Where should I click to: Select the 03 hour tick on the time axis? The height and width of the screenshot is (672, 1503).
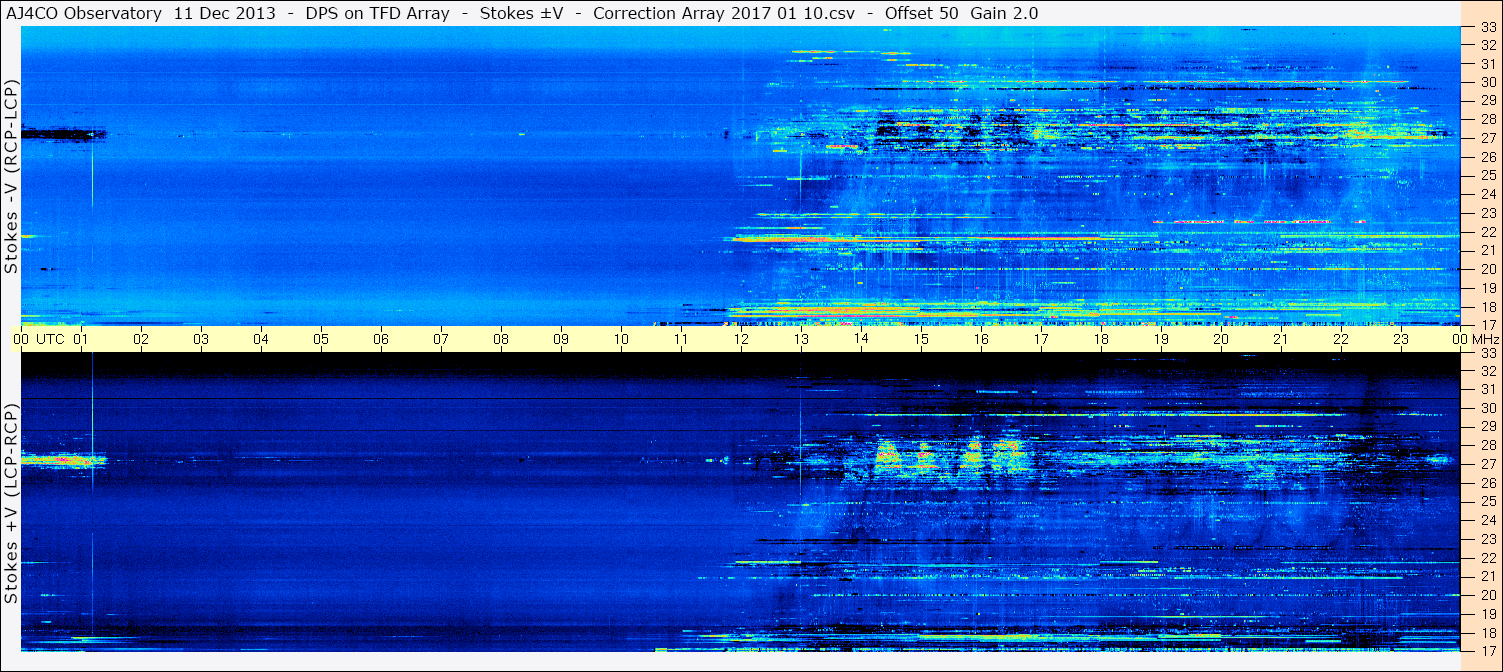tap(201, 339)
